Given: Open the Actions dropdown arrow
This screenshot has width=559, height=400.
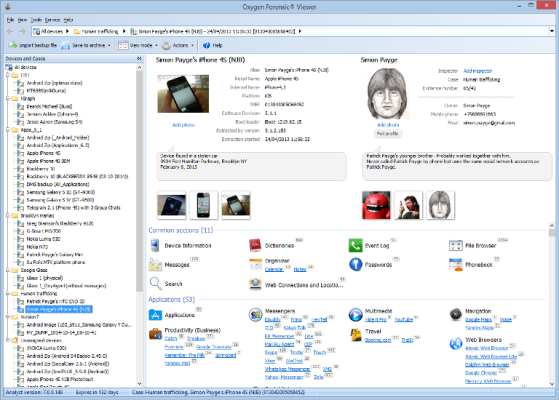Looking at the screenshot, I should tap(193, 46).
